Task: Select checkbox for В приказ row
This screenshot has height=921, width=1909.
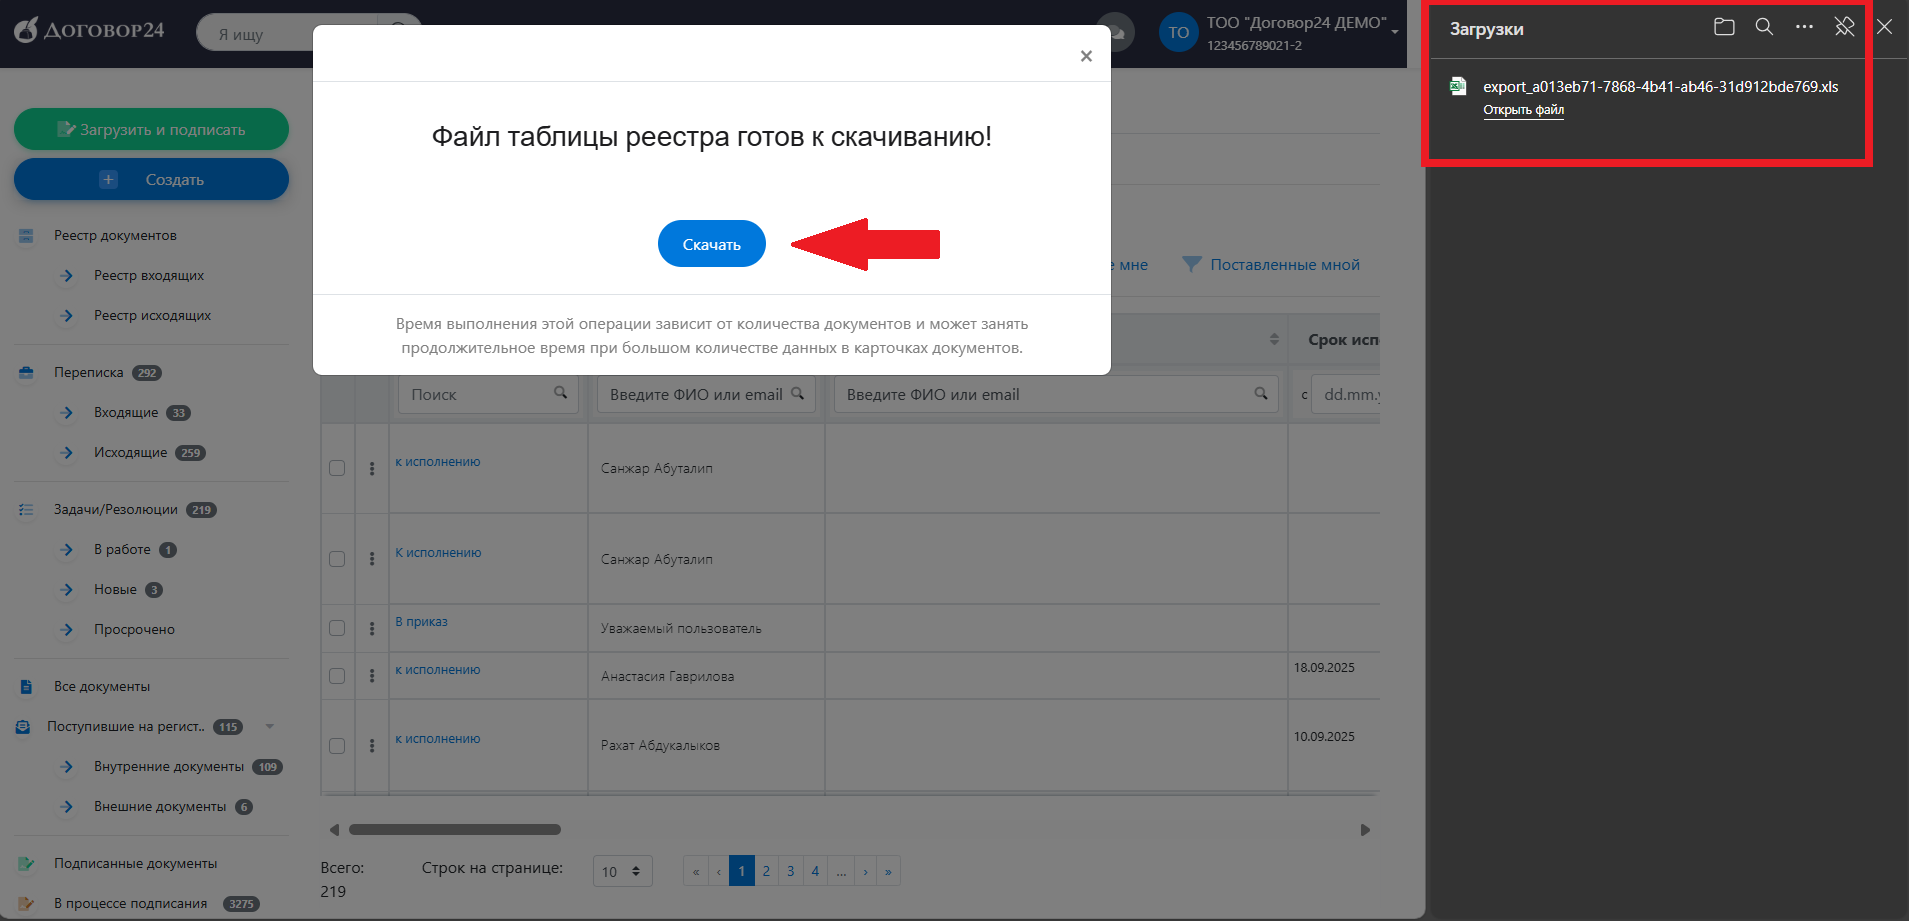Action: tap(337, 628)
